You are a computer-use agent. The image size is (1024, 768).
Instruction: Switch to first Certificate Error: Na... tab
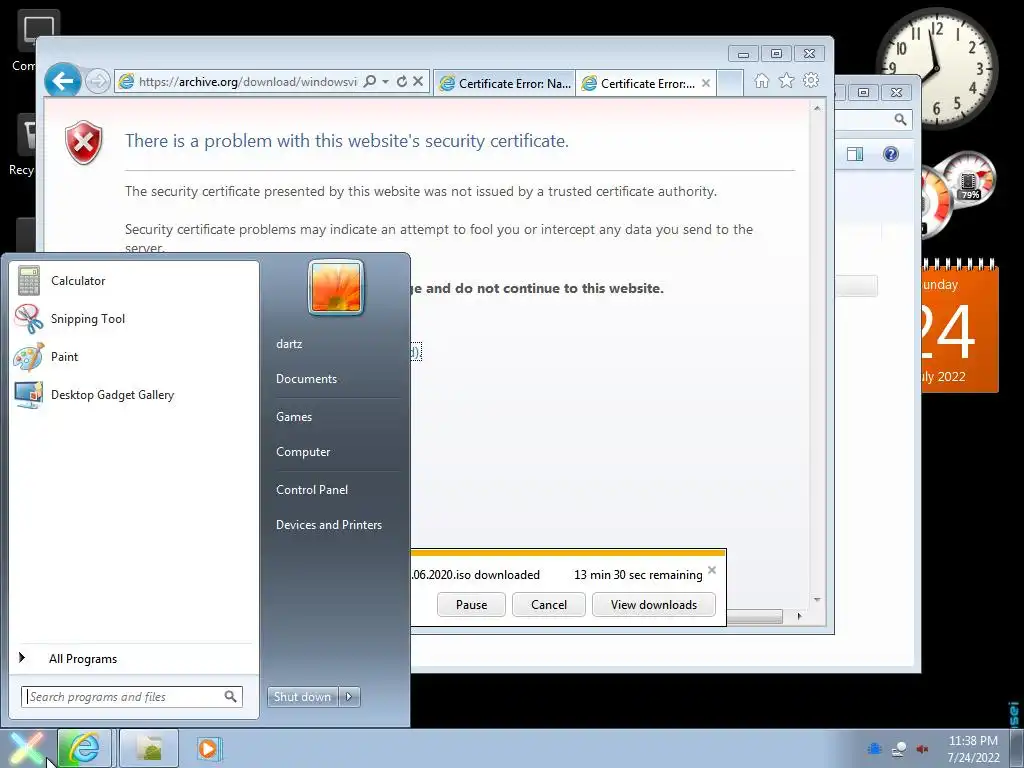pyautogui.click(x=504, y=84)
